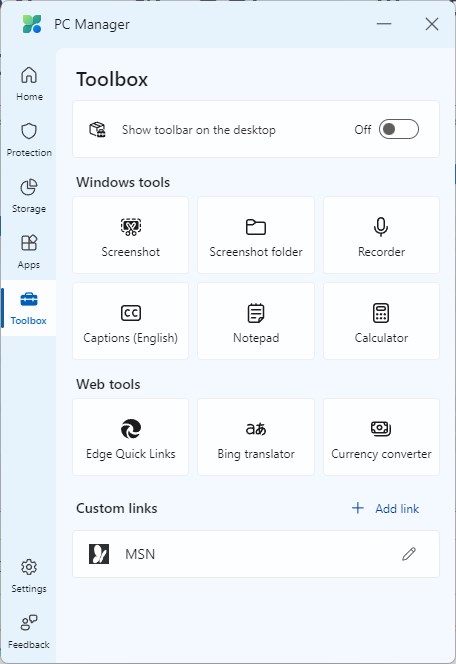The height and width of the screenshot is (664, 456).
Task: Click 'Show toolbar on the desktop' text
Action: pos(199,130)
